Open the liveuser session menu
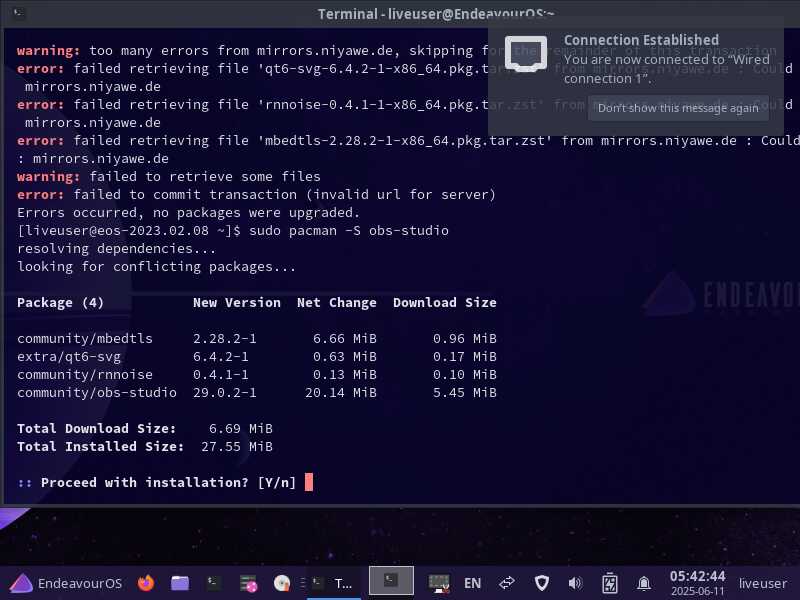 click(x=763, y=583)
